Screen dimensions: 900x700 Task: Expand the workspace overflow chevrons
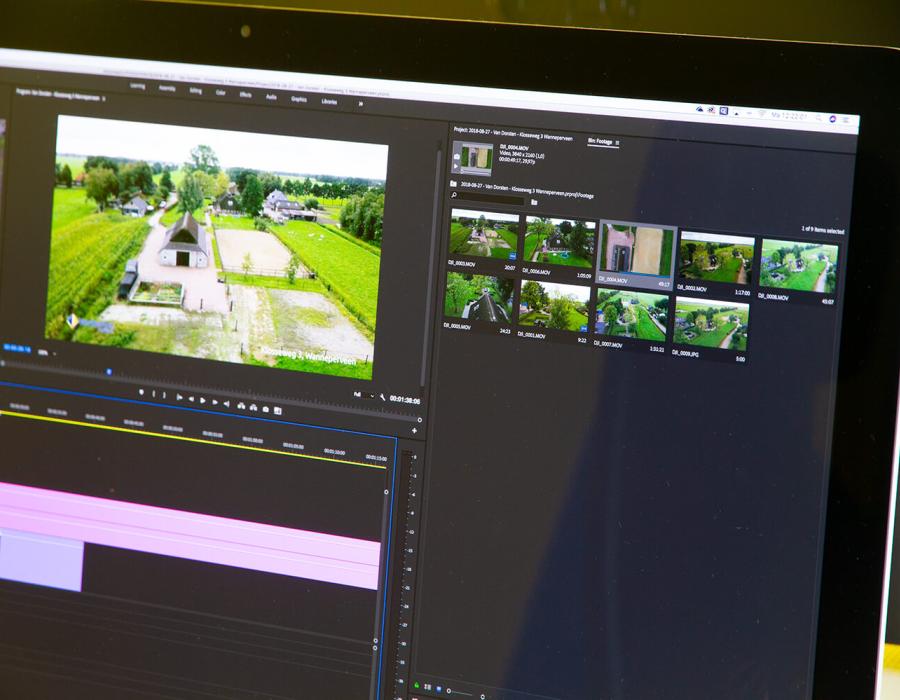(x=360, y=104)
